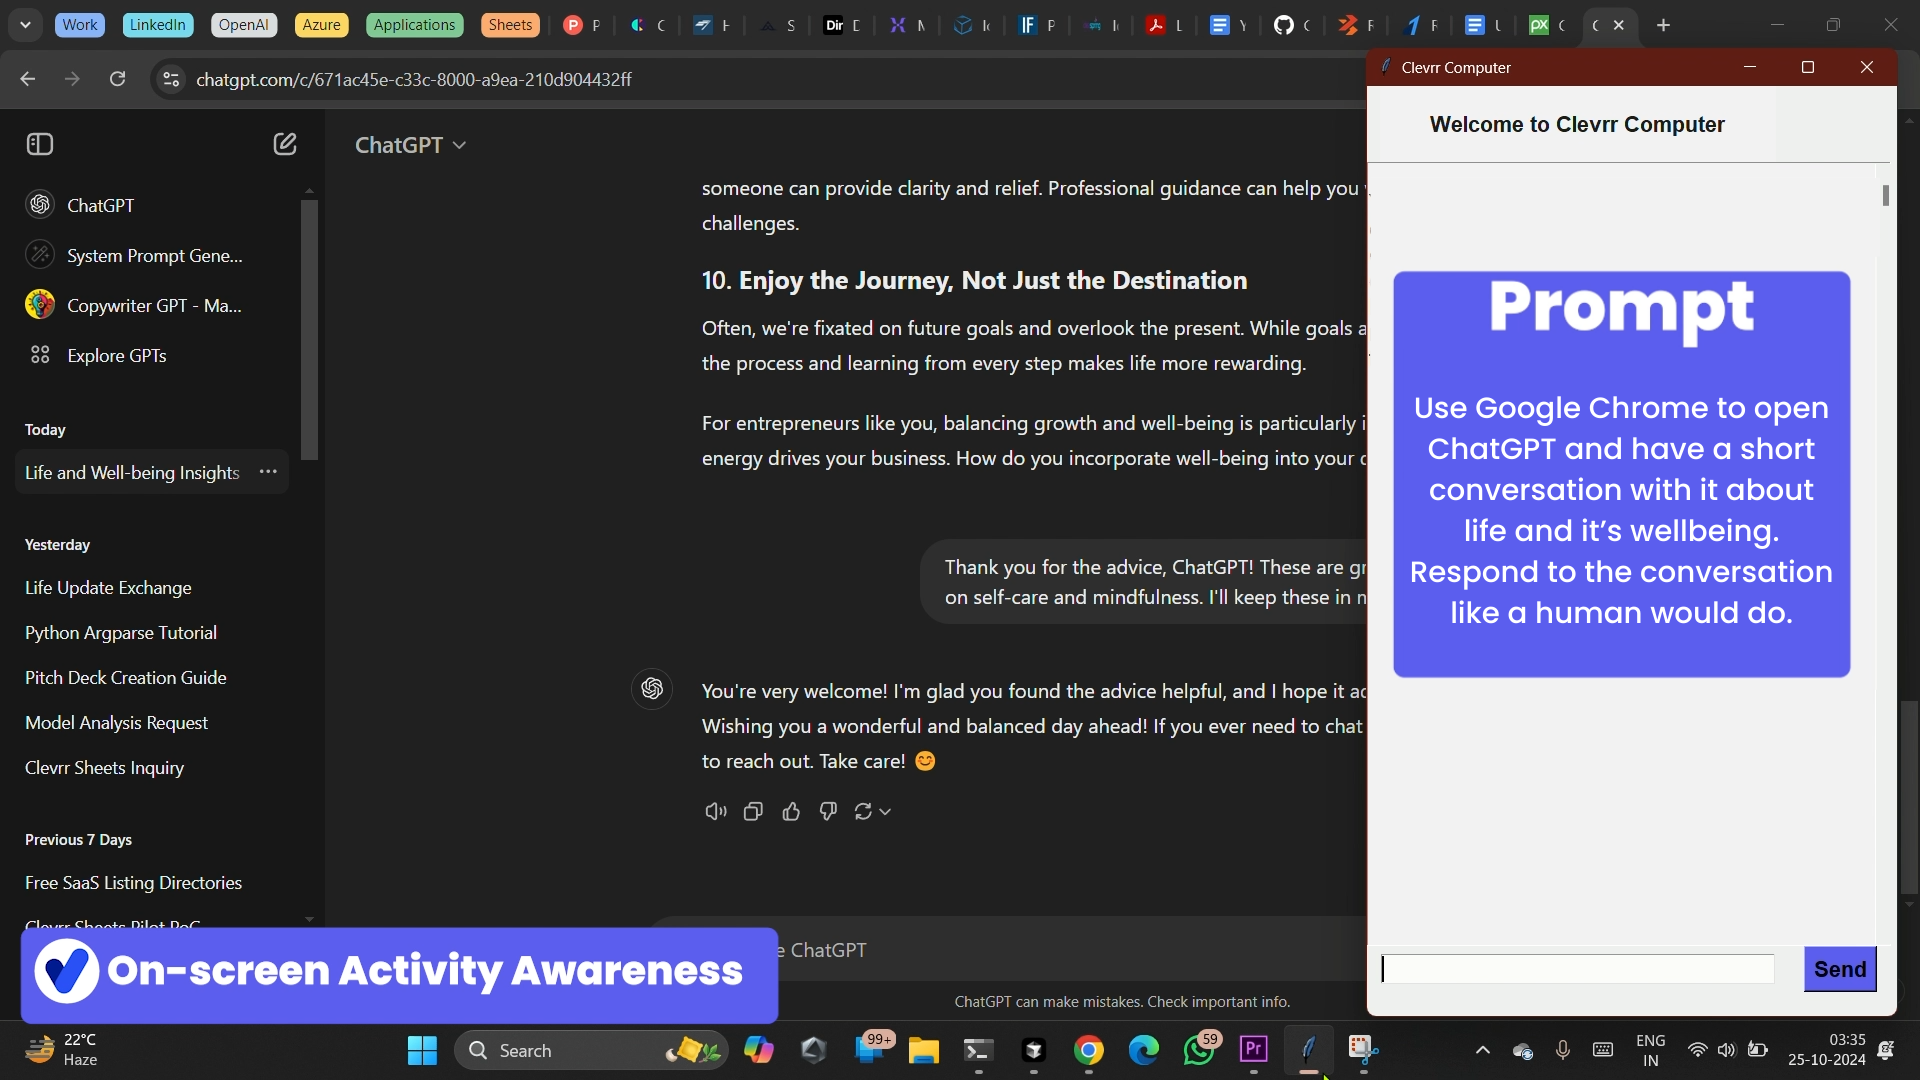Toggle microphone icon in system tray

(1563, 1050)
